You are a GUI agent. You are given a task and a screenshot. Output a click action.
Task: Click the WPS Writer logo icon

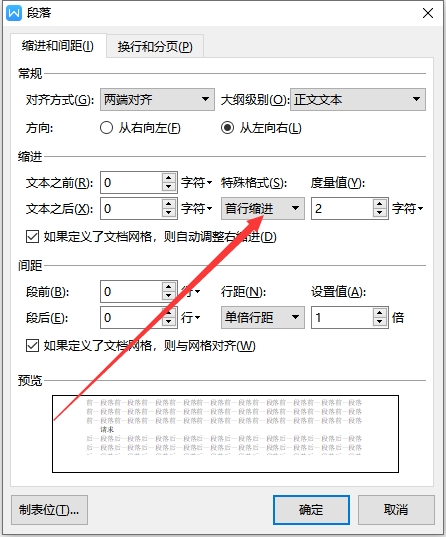(x=14, y=13)
